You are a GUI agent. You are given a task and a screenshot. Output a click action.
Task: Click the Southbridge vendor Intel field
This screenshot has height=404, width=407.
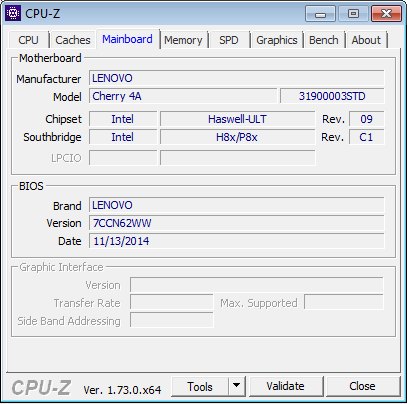123,137
